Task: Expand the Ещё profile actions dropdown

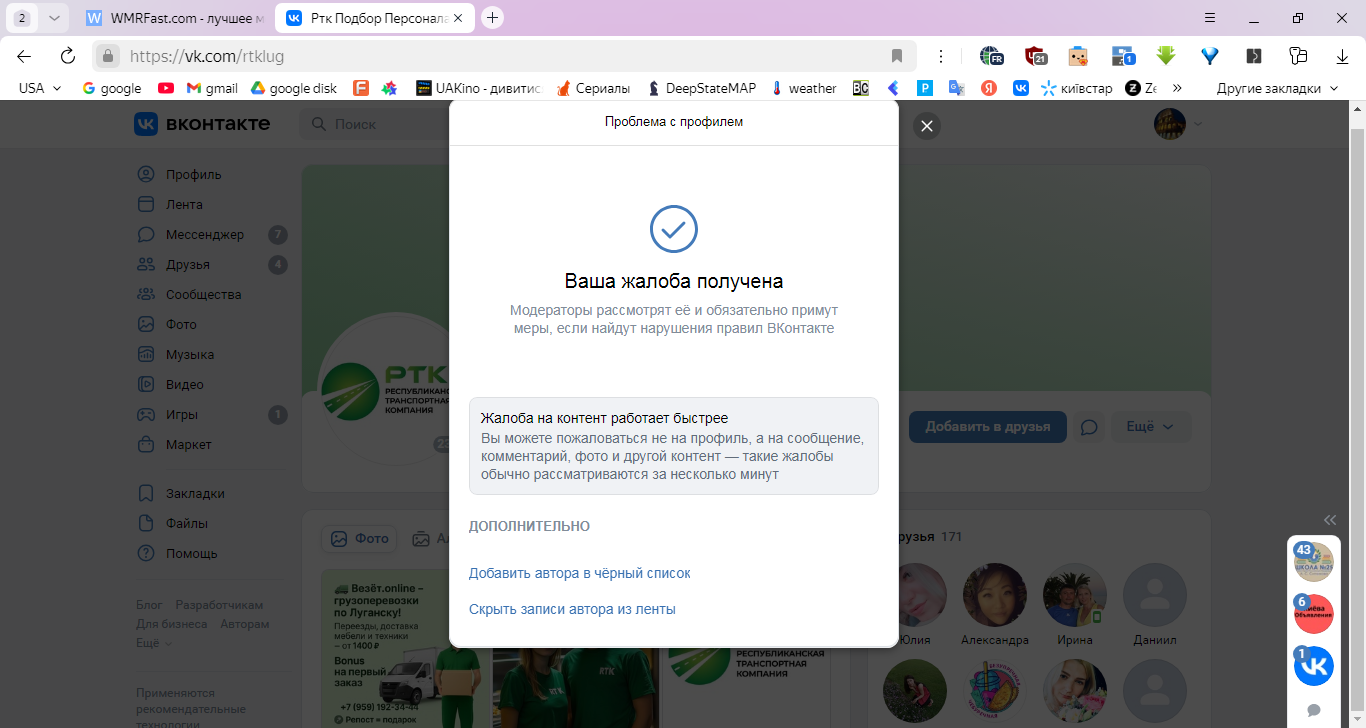Action: (1150, 426)
